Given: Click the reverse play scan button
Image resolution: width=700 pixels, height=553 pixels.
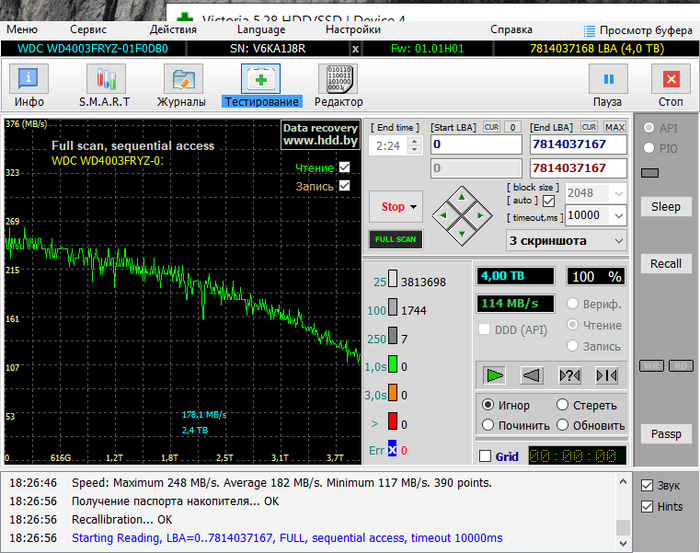Looking at the screenshot, I should click(x=532, y=375).
